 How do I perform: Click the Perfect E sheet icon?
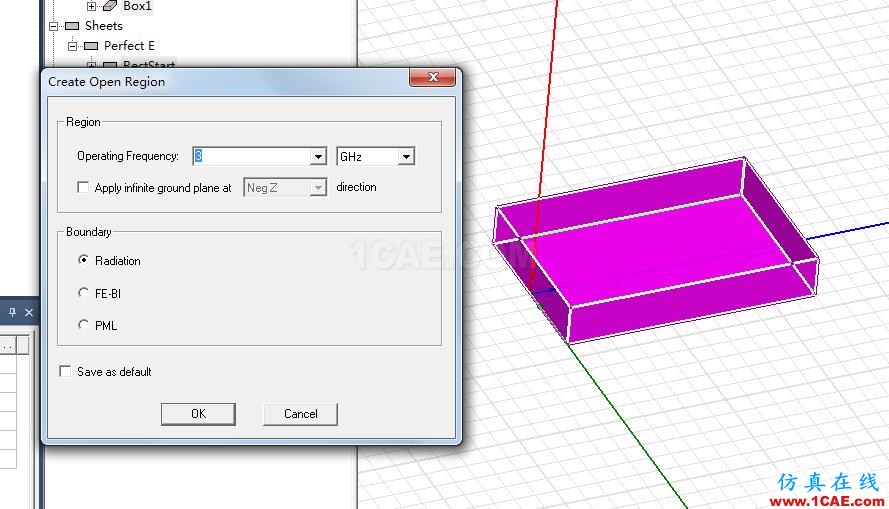(x=91, y=46)
